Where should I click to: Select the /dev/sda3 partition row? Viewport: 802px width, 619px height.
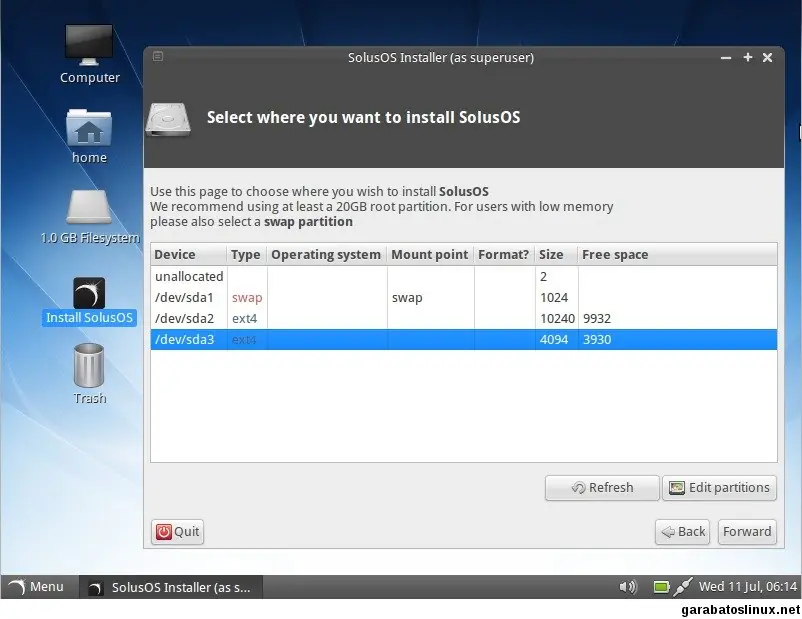point(464,339)
